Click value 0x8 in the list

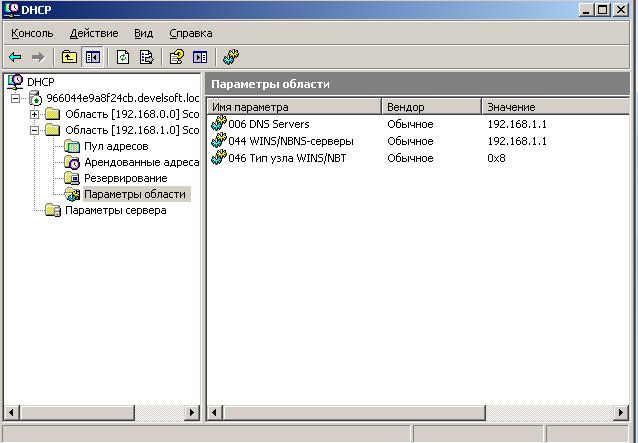pyautogui.click(x=496, y=158)
